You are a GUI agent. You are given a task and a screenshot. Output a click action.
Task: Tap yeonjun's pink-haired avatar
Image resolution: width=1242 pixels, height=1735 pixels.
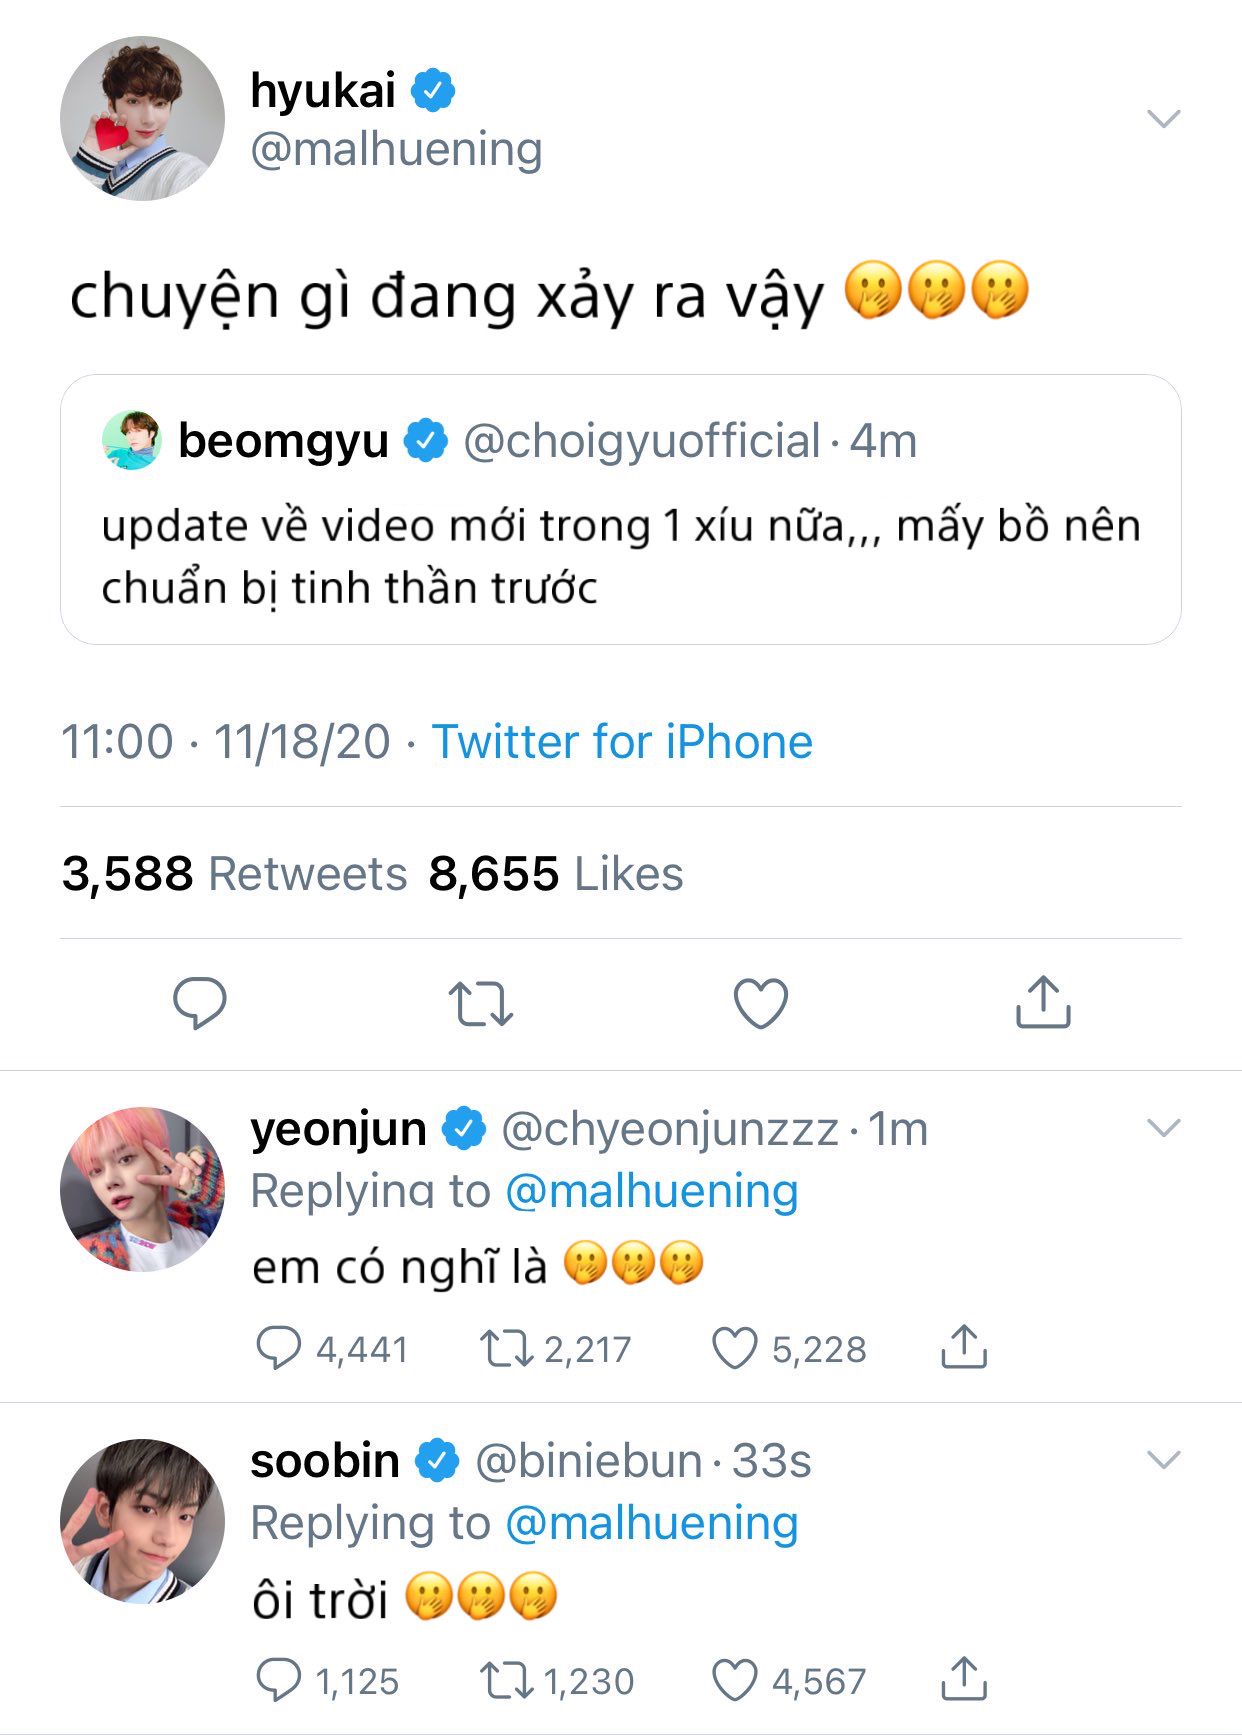pyautogui.click(x=142, y=1189)
